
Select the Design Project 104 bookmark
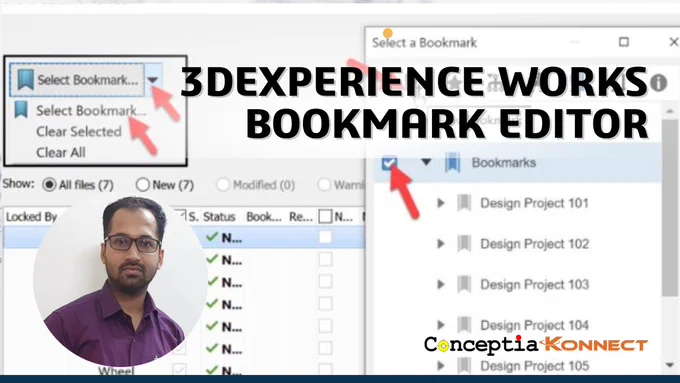tap(534, 325)
